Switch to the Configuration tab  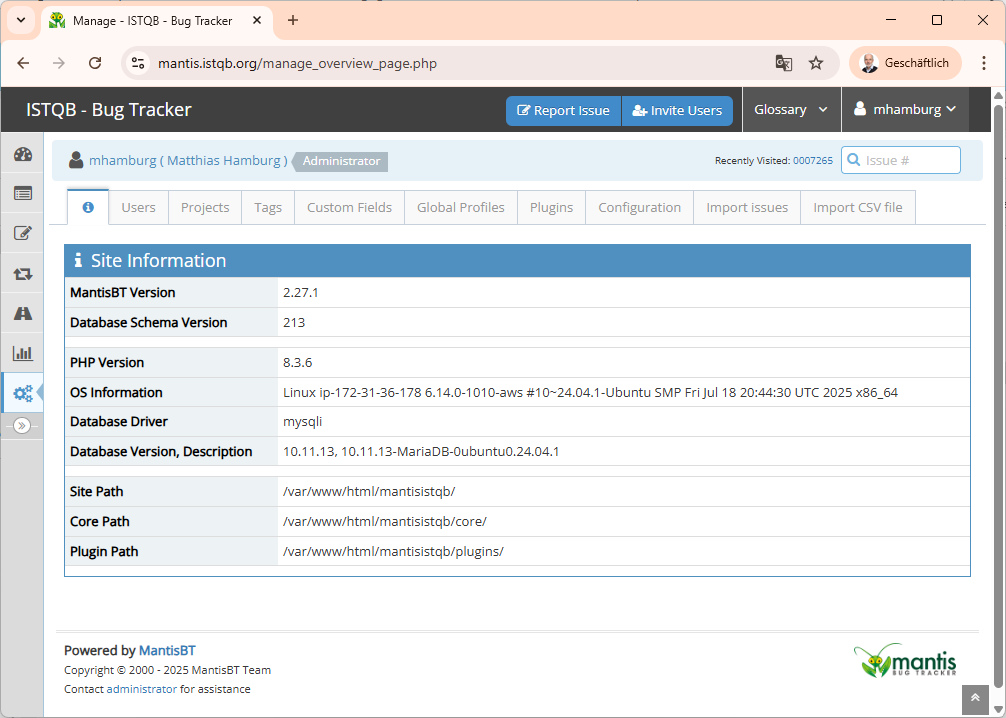tap(640, 207)
